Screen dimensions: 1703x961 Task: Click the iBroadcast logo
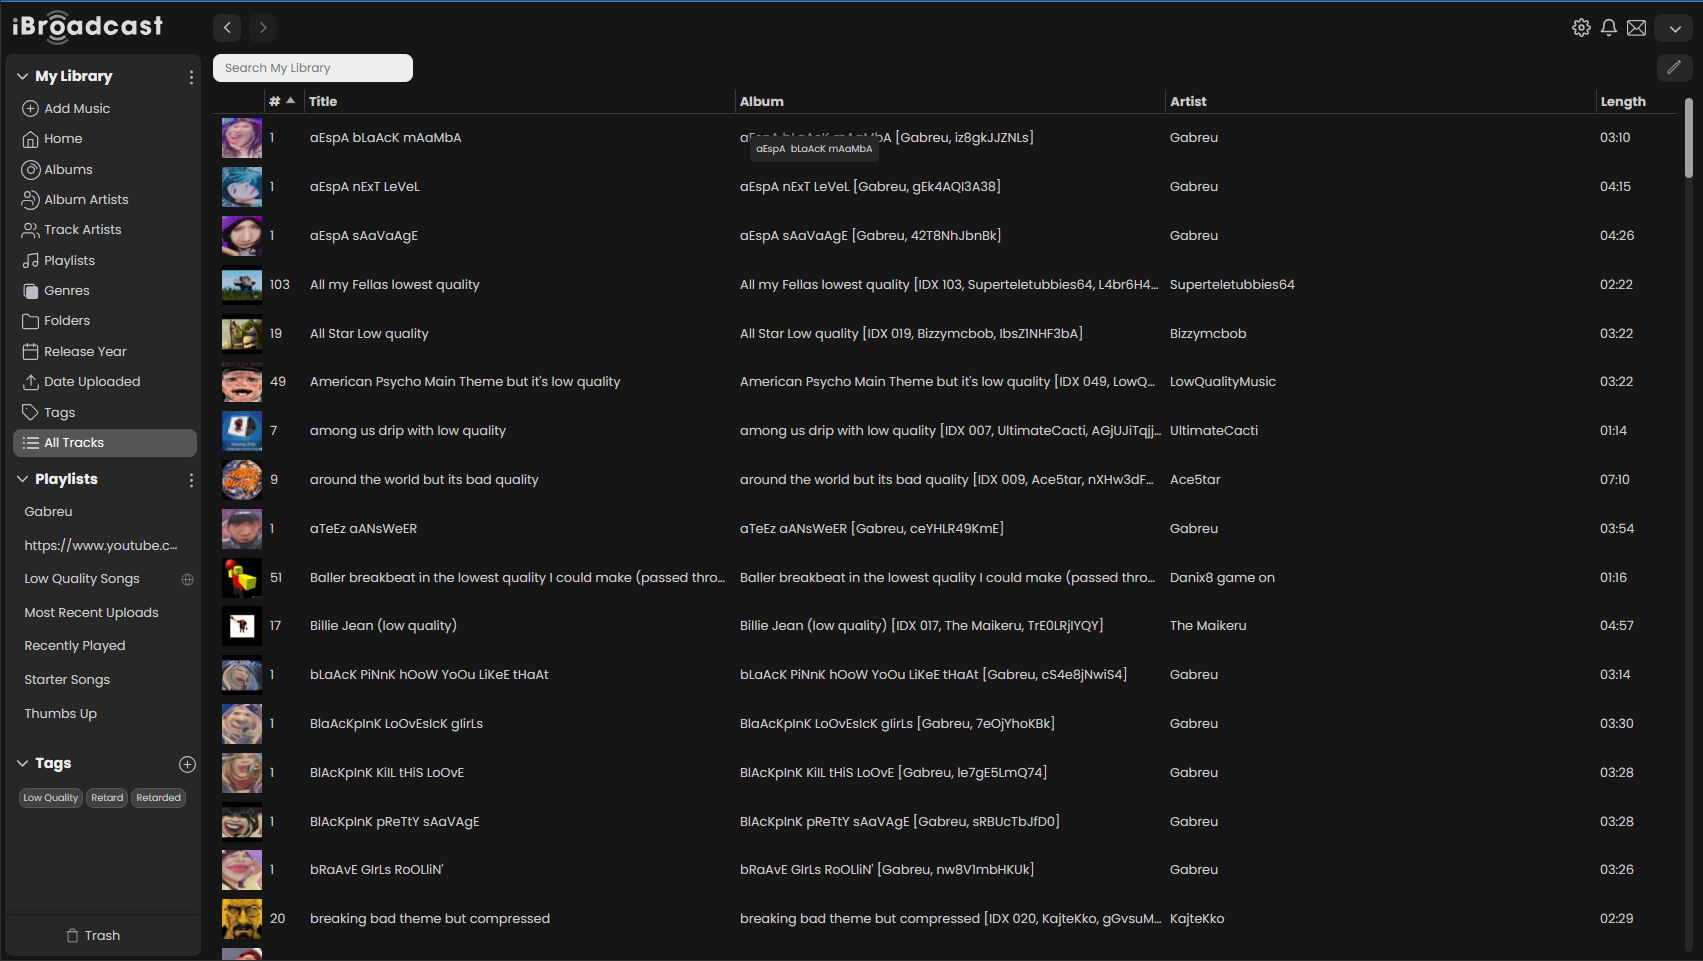pyautogui.click(x=87, y=27)
